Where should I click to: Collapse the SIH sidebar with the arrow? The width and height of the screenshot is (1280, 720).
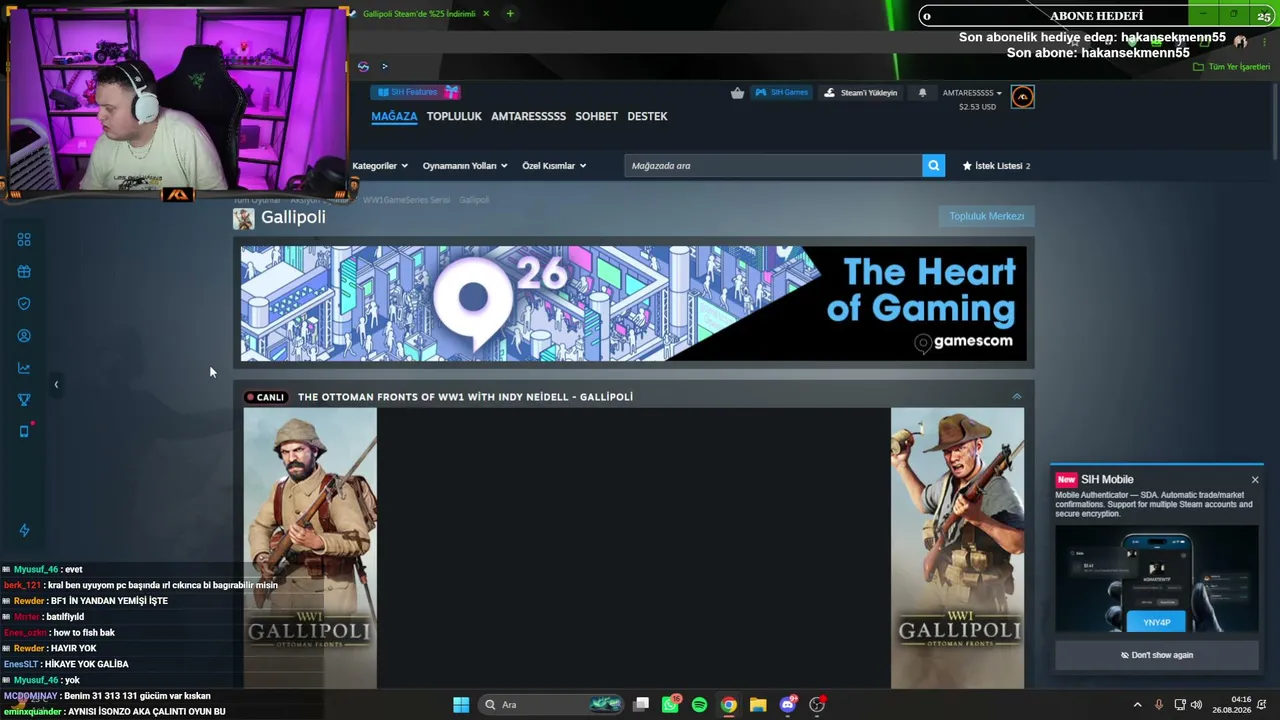click(x=56, y=384)
